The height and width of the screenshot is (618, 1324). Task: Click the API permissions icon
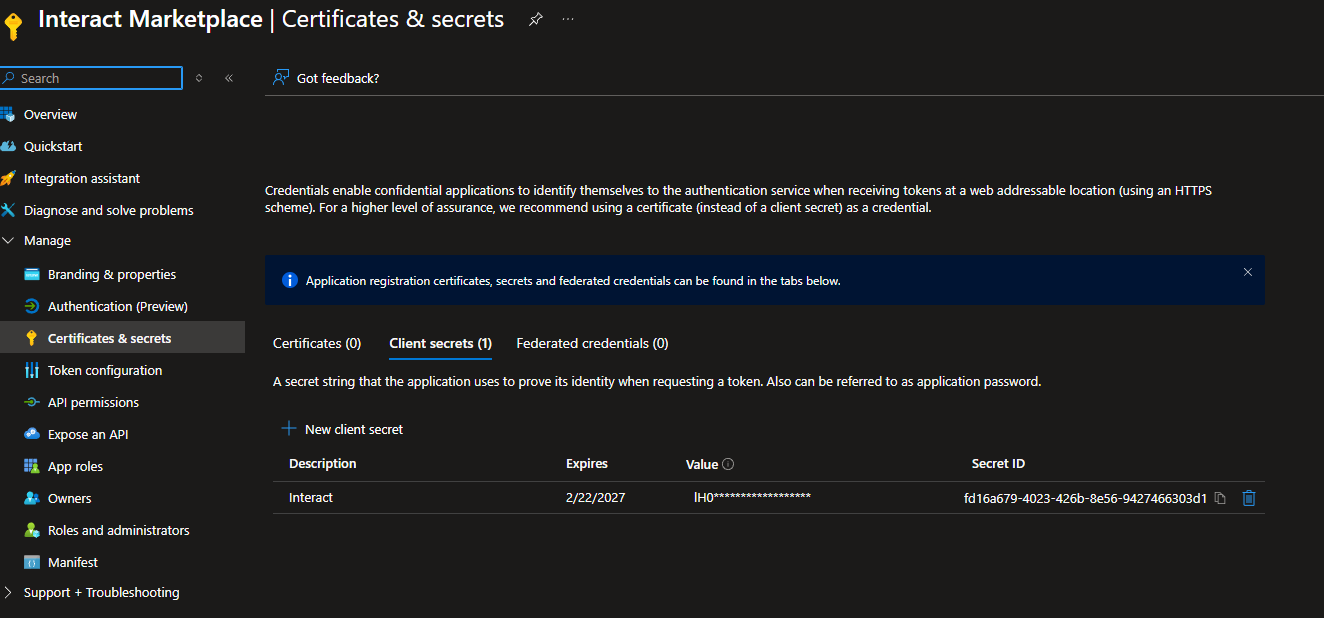point(31,402)
